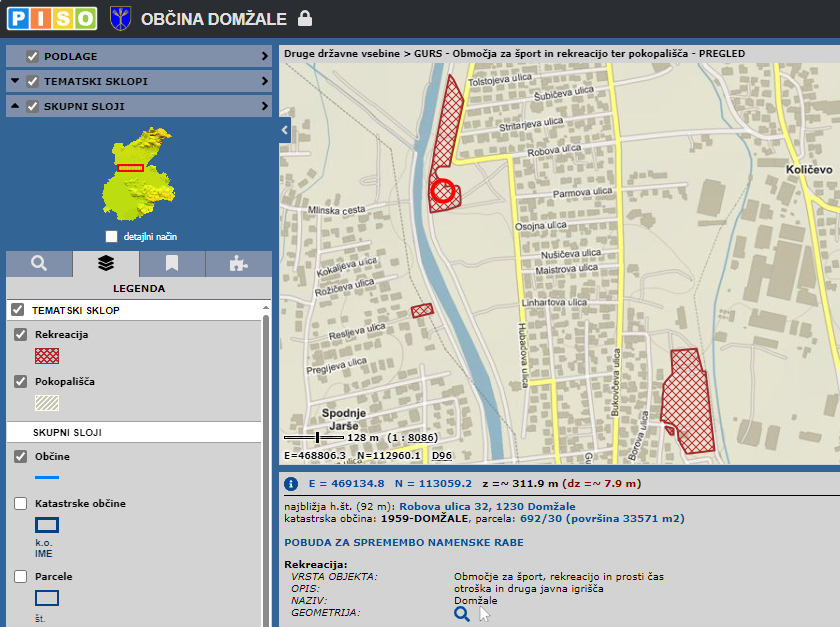Viewport: 840px width, 627px height.
Task: Select the layers legend tab
Action: pyautogui.click(x=105, y=264)
